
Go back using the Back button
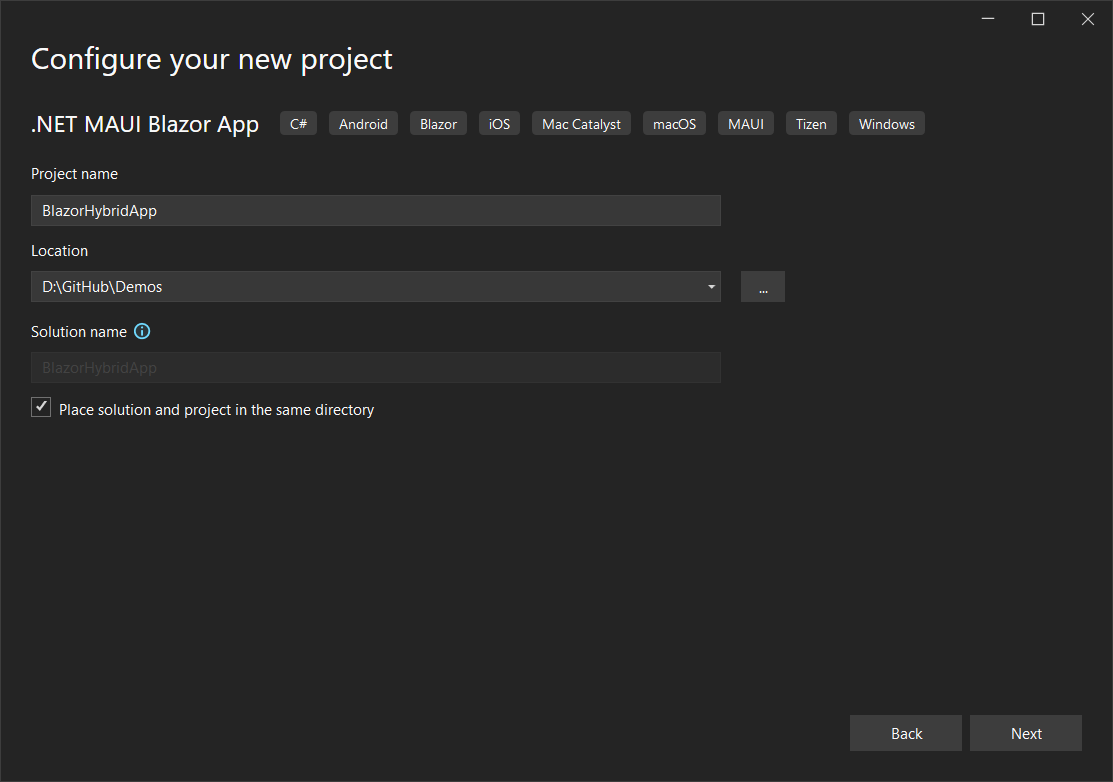(905, 733)
